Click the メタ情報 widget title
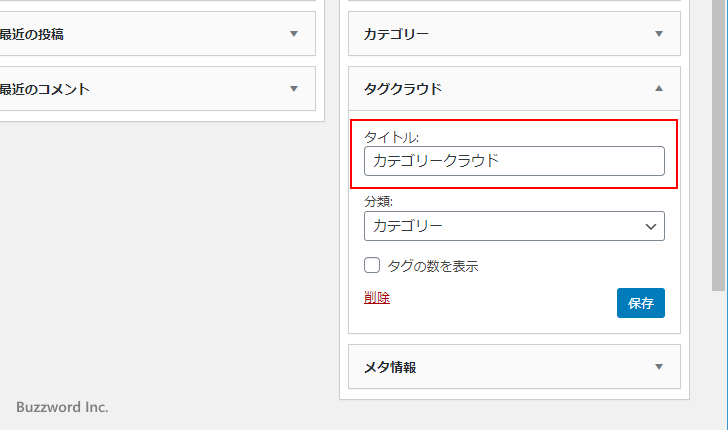 390,367
